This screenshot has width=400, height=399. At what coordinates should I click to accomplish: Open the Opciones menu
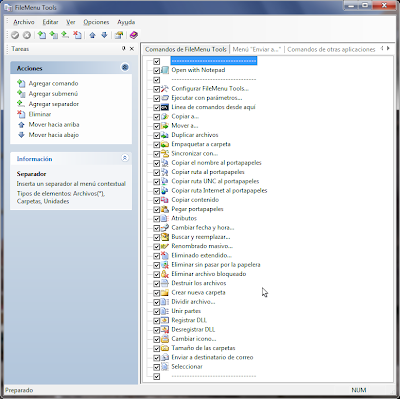(x=96, y=22)
